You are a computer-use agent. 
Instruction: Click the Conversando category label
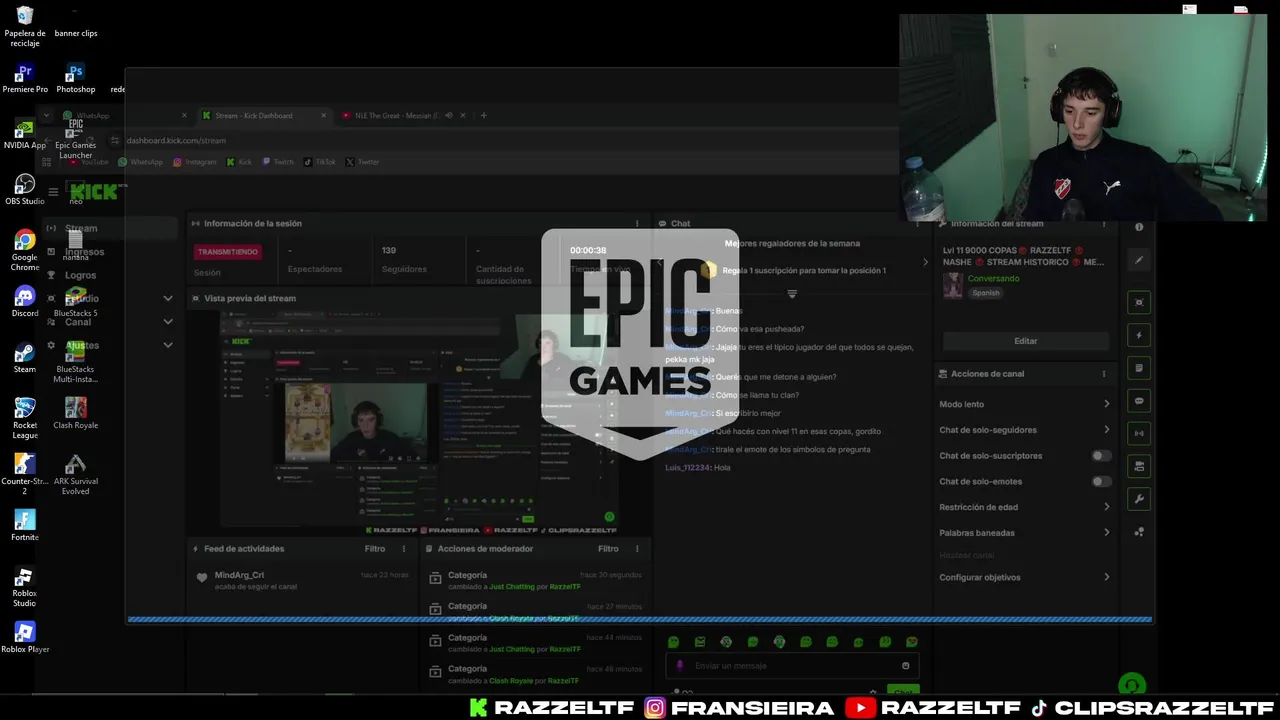(x=993, y=279)
